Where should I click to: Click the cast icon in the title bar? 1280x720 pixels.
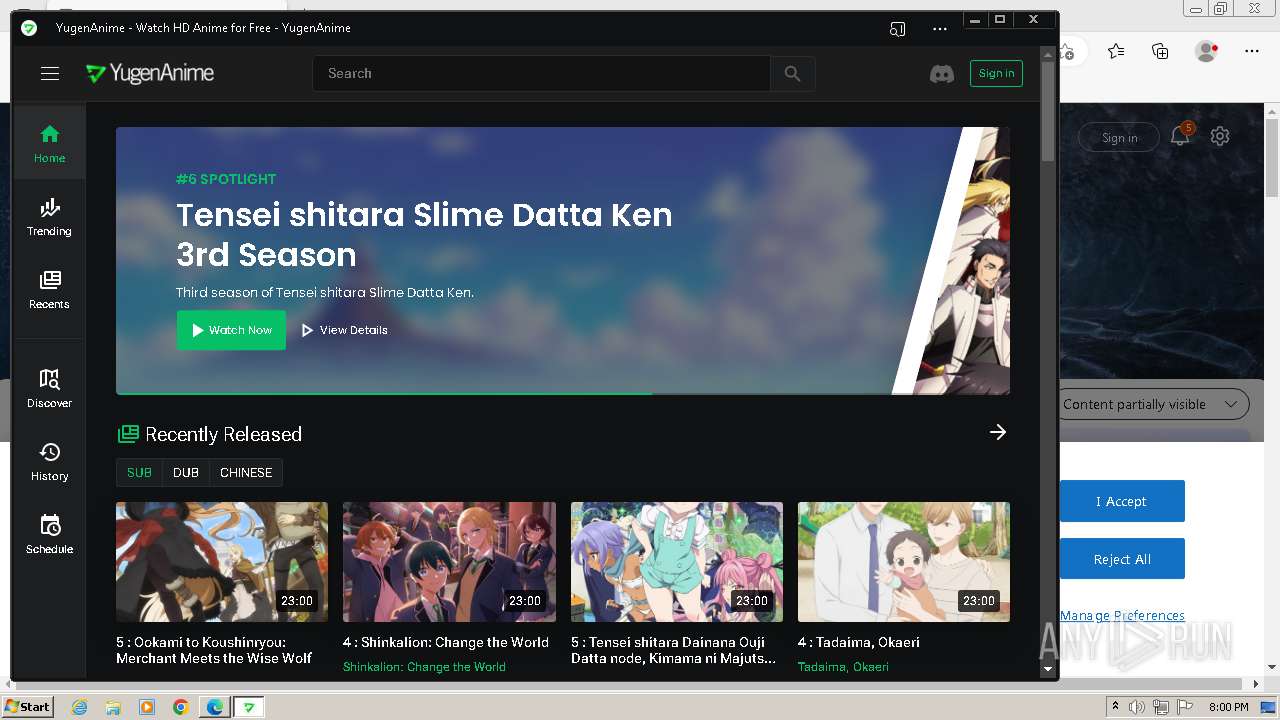(x=897, y=29)
